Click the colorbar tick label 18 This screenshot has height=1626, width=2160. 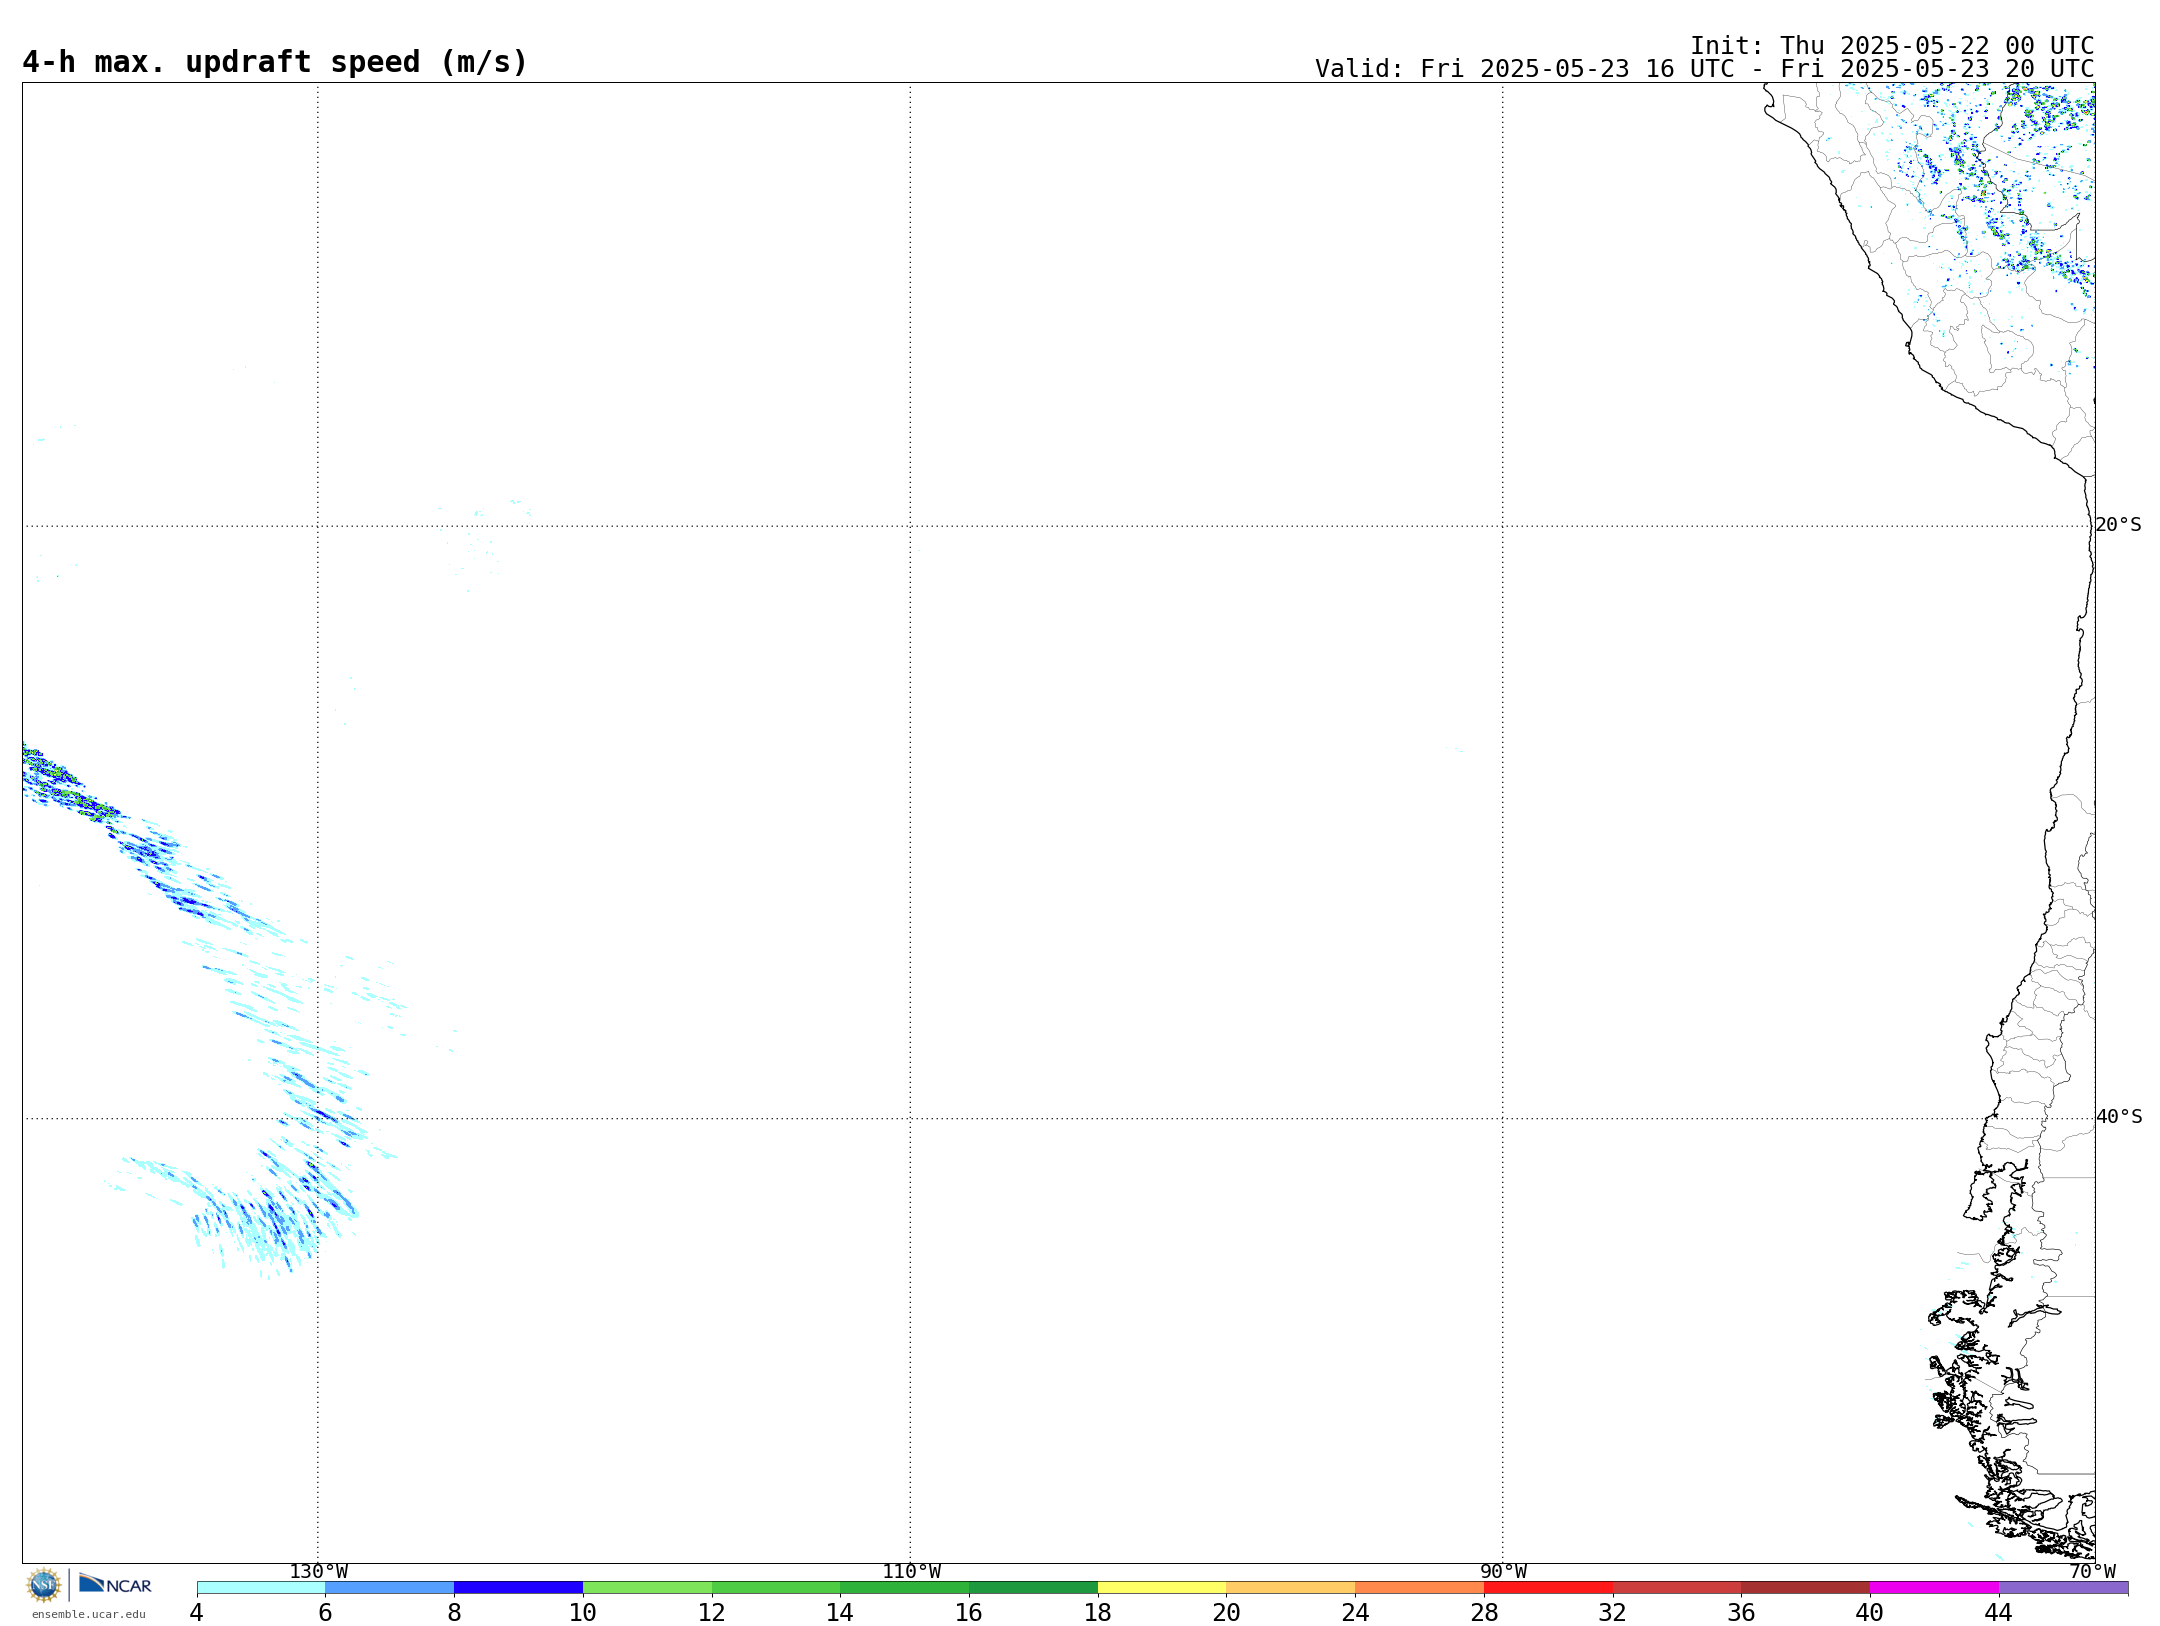[1098, 1612]
